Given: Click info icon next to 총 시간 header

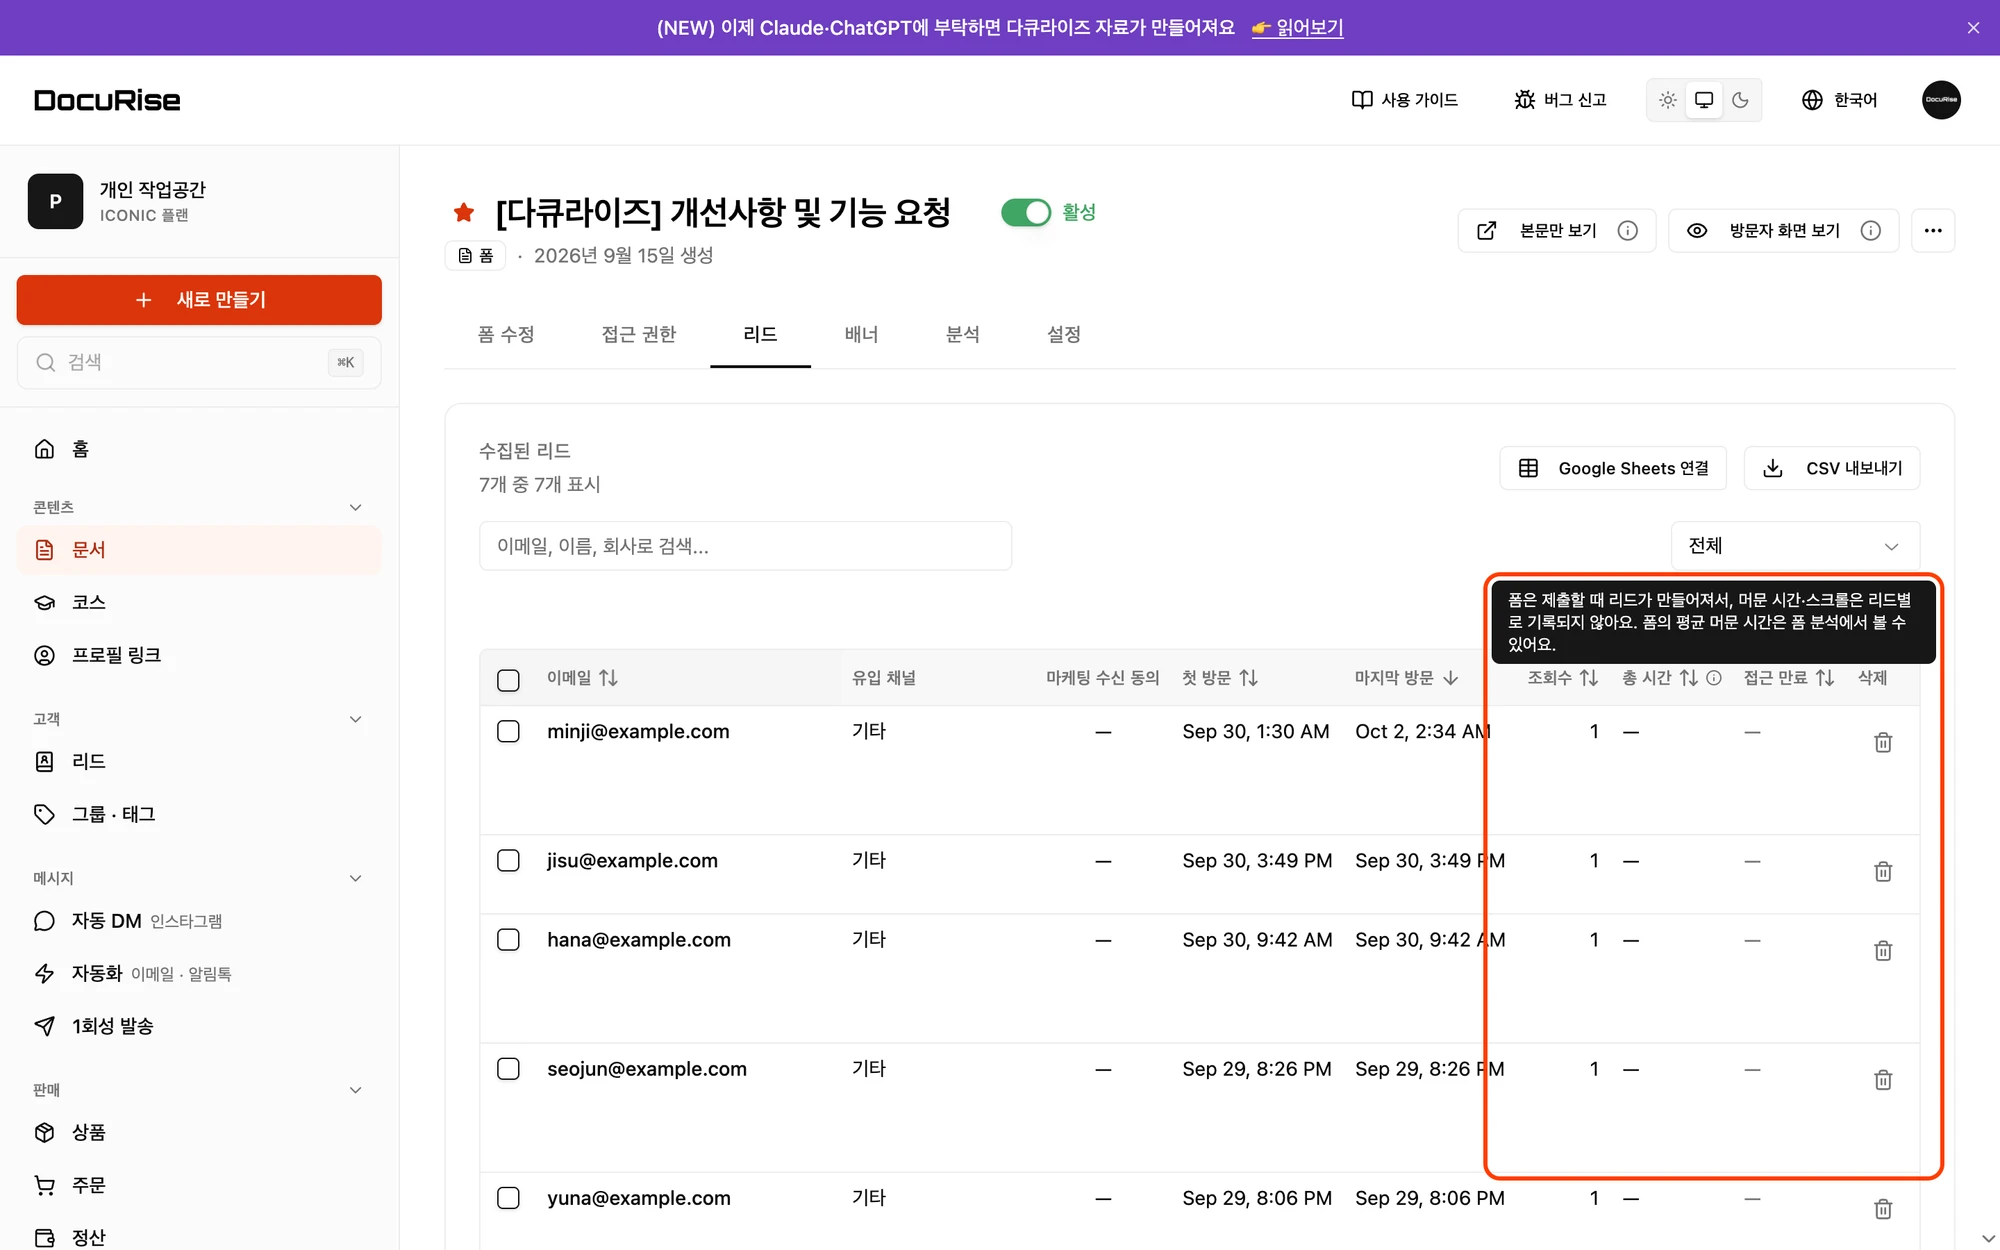Looking at the screenshot, I should [x=1714, y=678].
